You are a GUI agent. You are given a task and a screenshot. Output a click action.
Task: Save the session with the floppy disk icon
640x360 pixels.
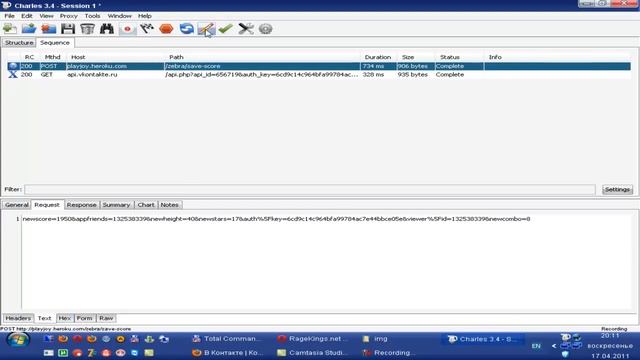(68, 29)
